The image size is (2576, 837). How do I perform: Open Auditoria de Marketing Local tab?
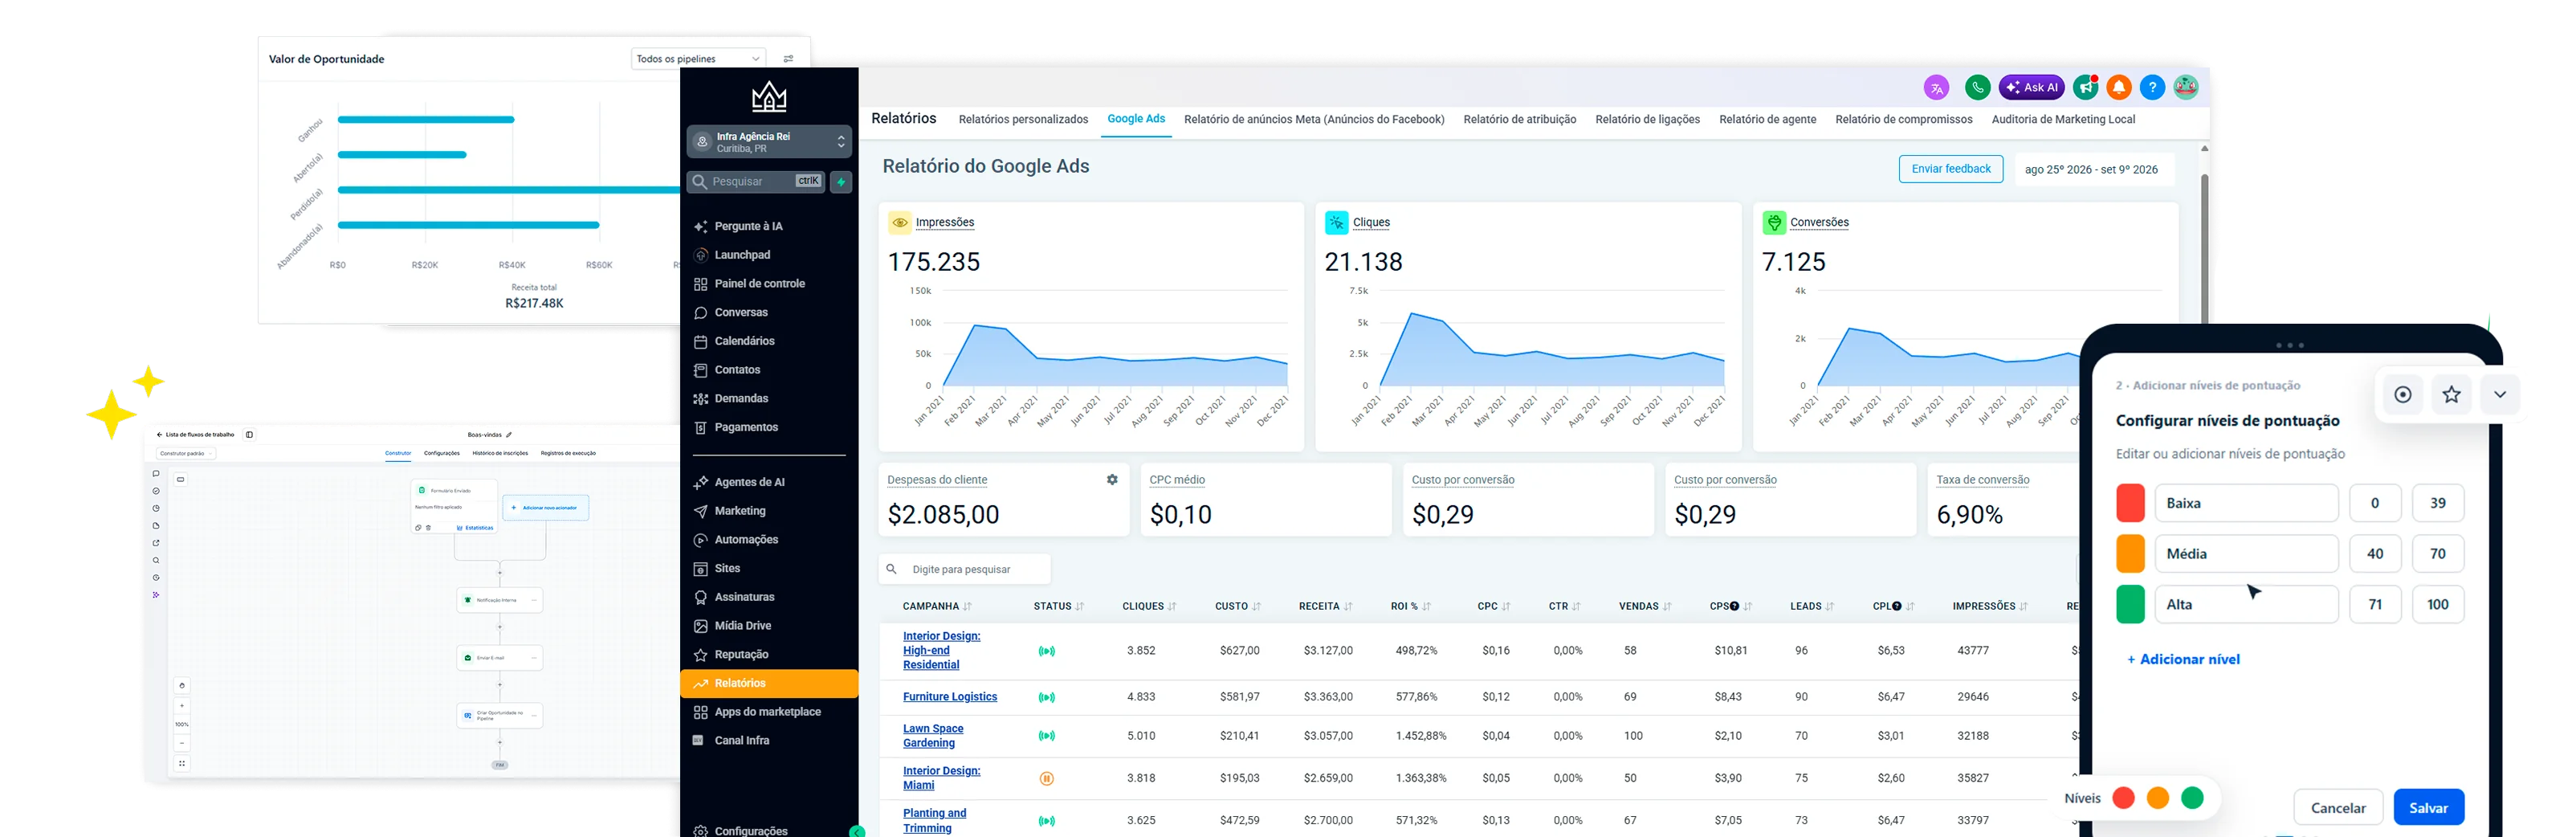(2062, 120)
